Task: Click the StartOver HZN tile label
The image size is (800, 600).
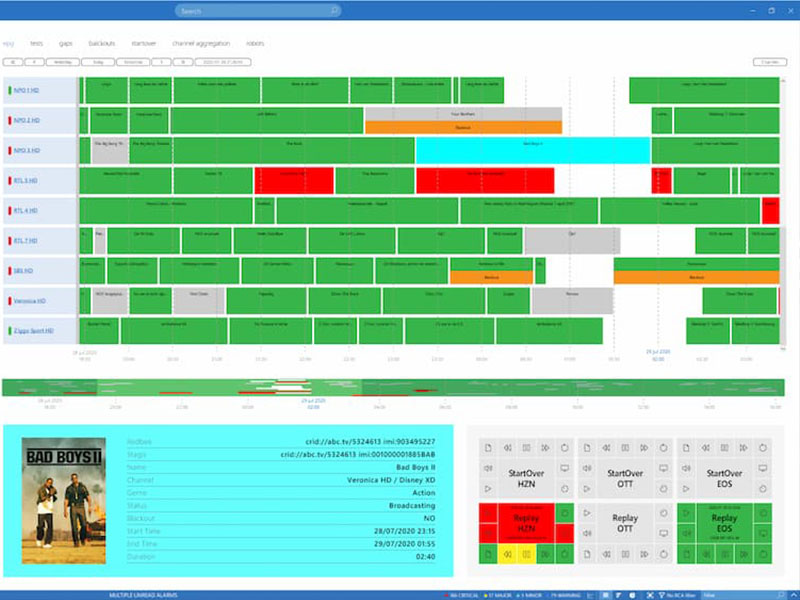Action: click(x=526, y=479)
